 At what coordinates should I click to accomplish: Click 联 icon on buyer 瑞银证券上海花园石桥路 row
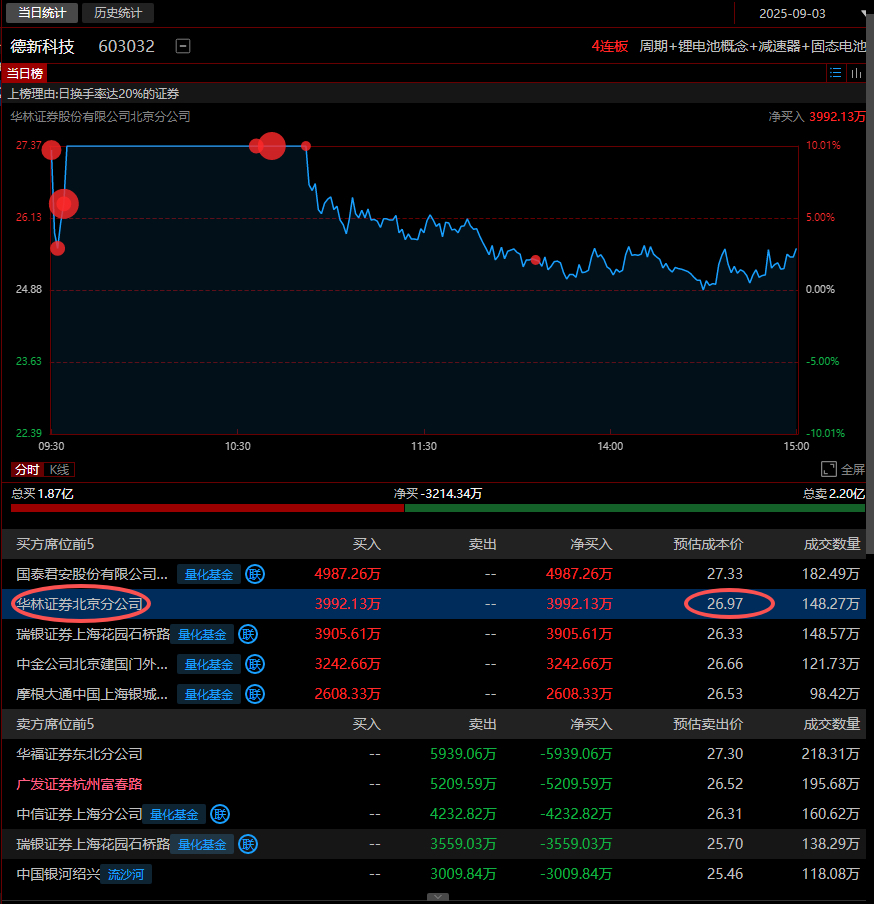[x=248, y=634]
